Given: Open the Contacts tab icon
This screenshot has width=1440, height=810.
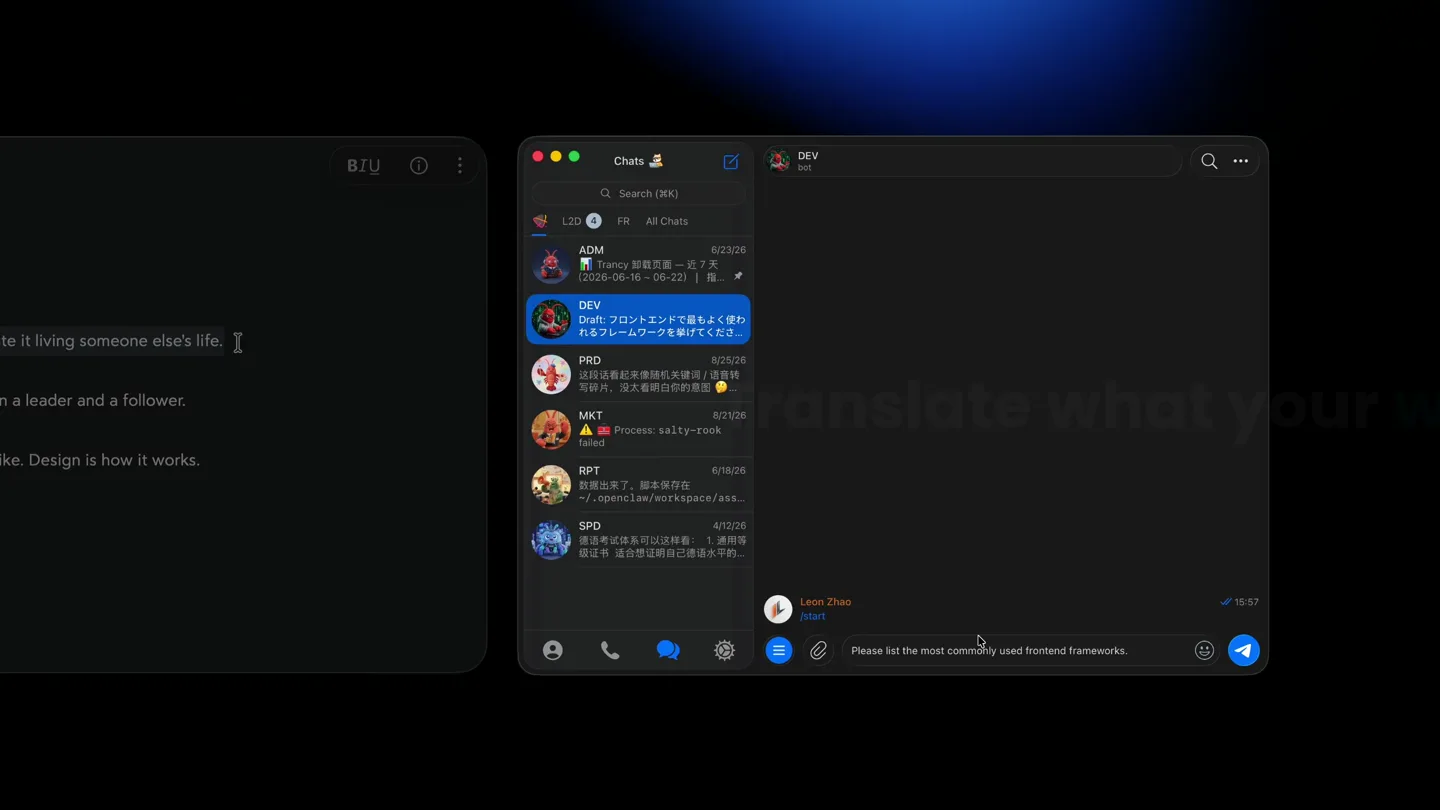Looking at the screenshot, I should tap(553, 651).
